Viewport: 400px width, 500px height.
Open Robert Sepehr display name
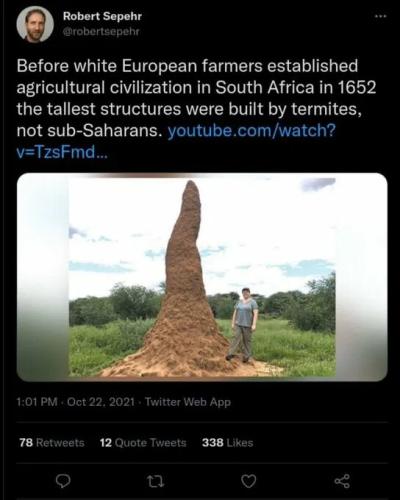pyautogui.click(x=102, y=16)
